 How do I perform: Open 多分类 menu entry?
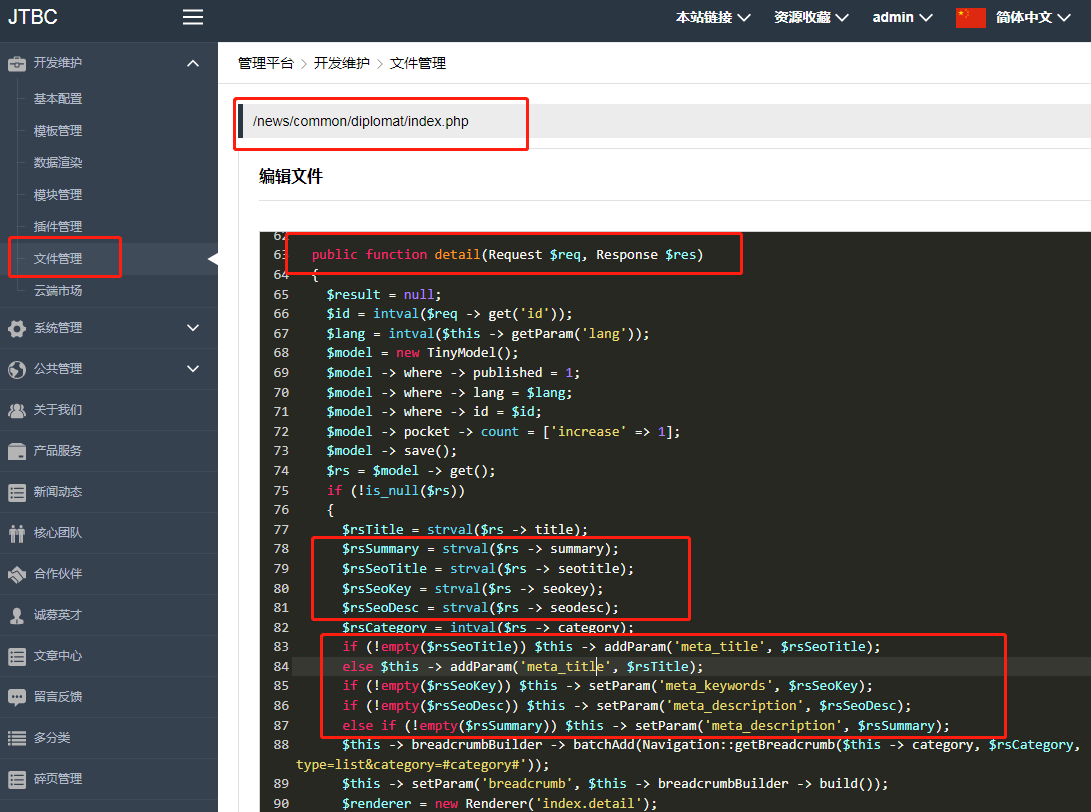[x=52, y=738]
